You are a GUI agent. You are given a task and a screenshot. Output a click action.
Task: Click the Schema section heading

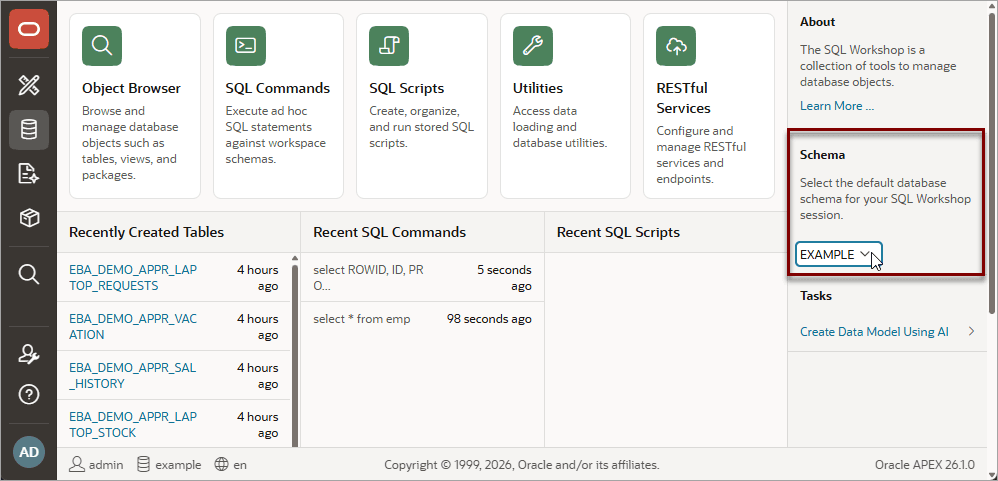[822, 155]
